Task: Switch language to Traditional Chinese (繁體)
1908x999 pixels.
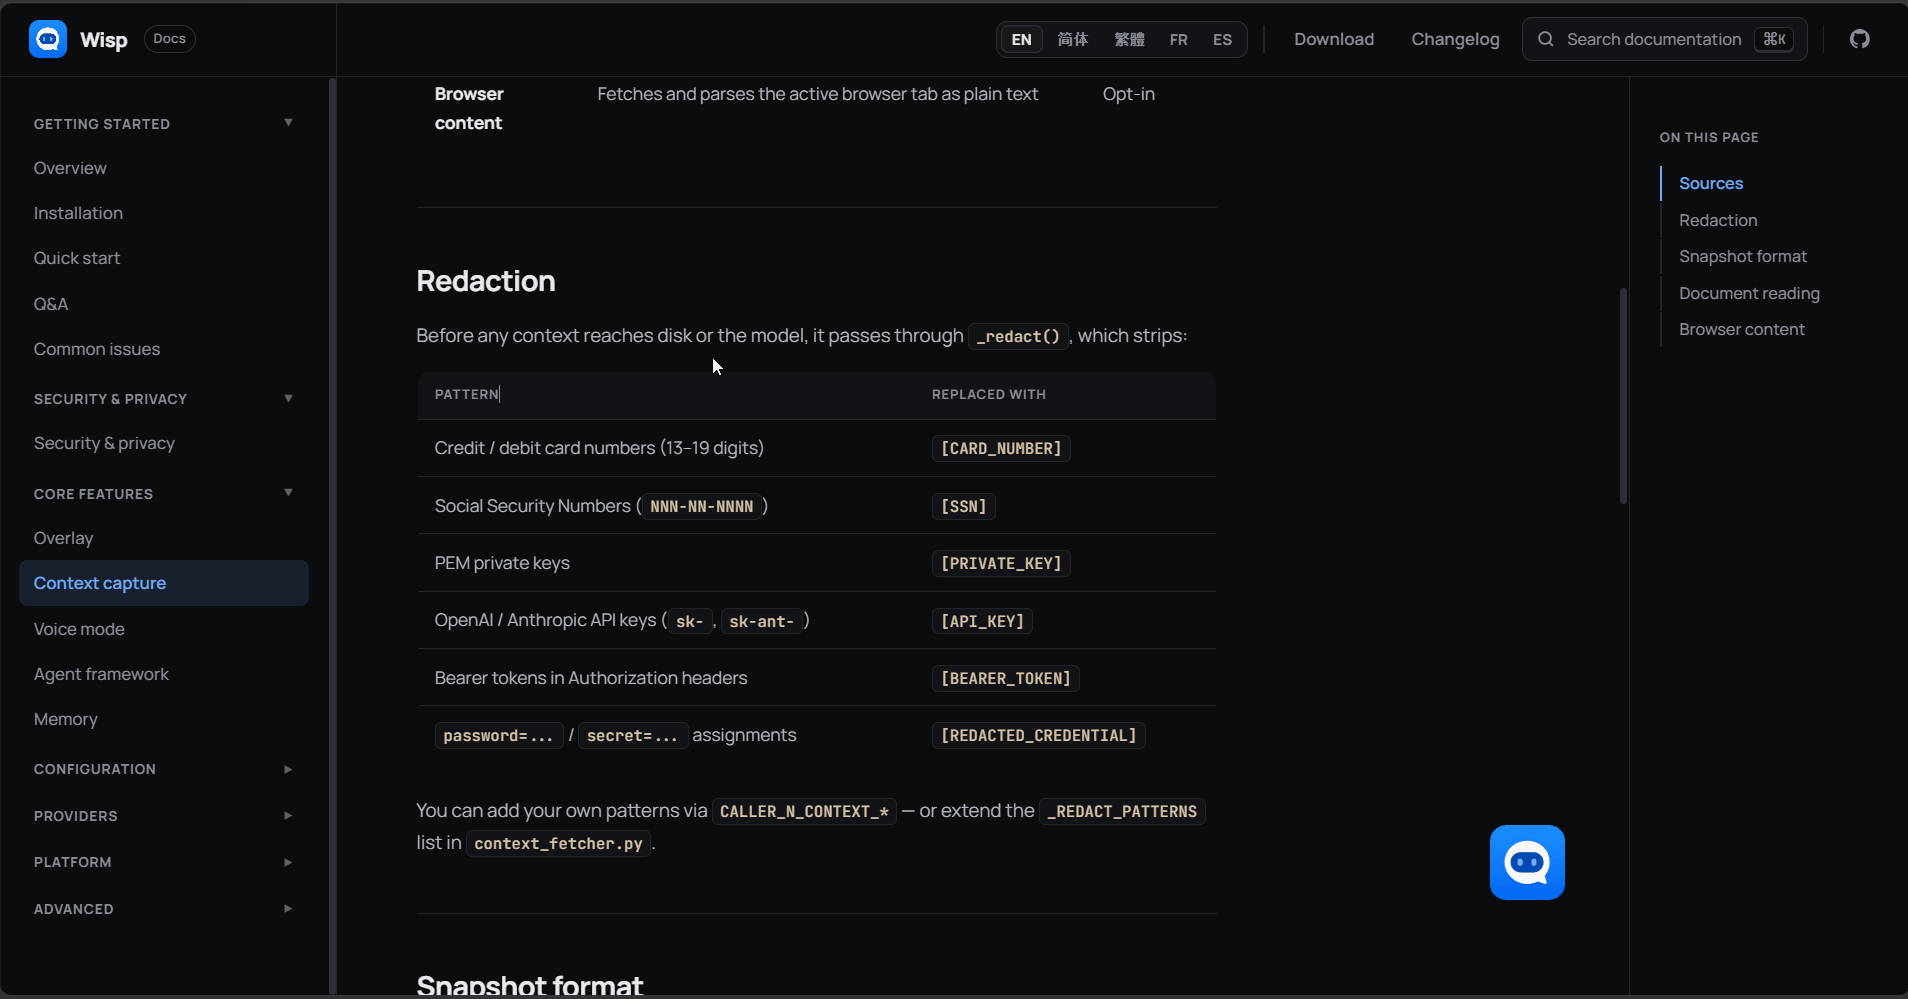Action: tap(1129, 39)
